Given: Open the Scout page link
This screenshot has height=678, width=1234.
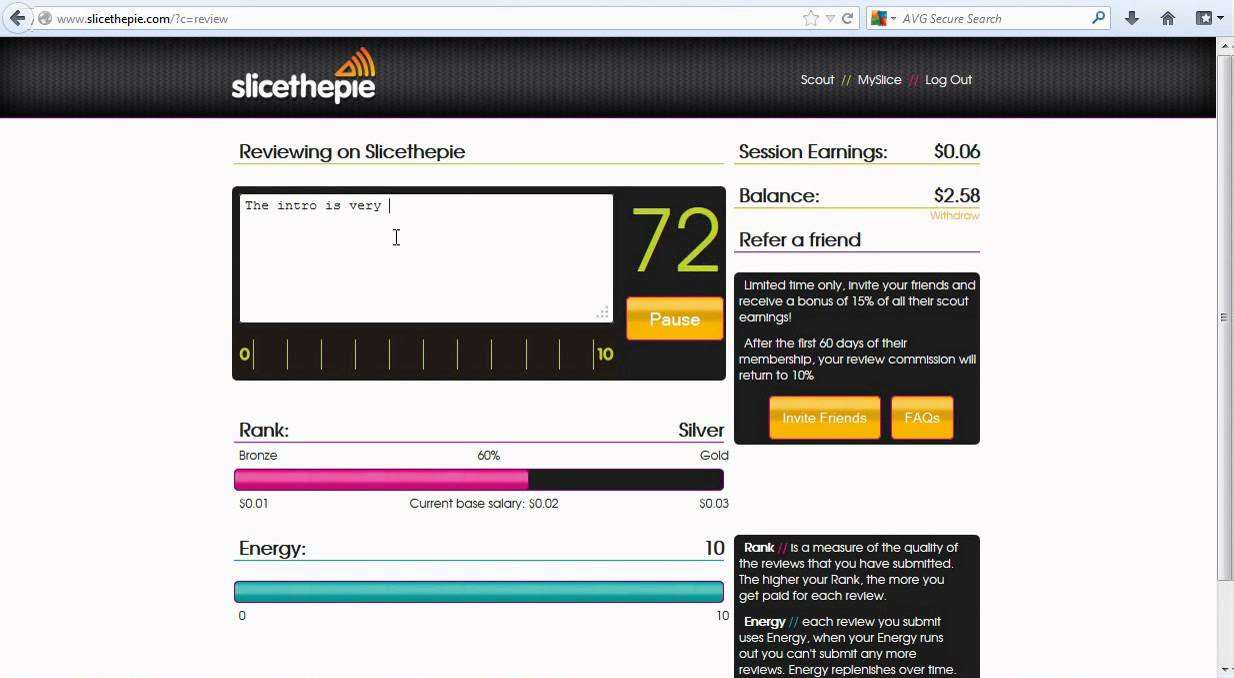Looking at the screenshot, I should (x=817, y=80).
